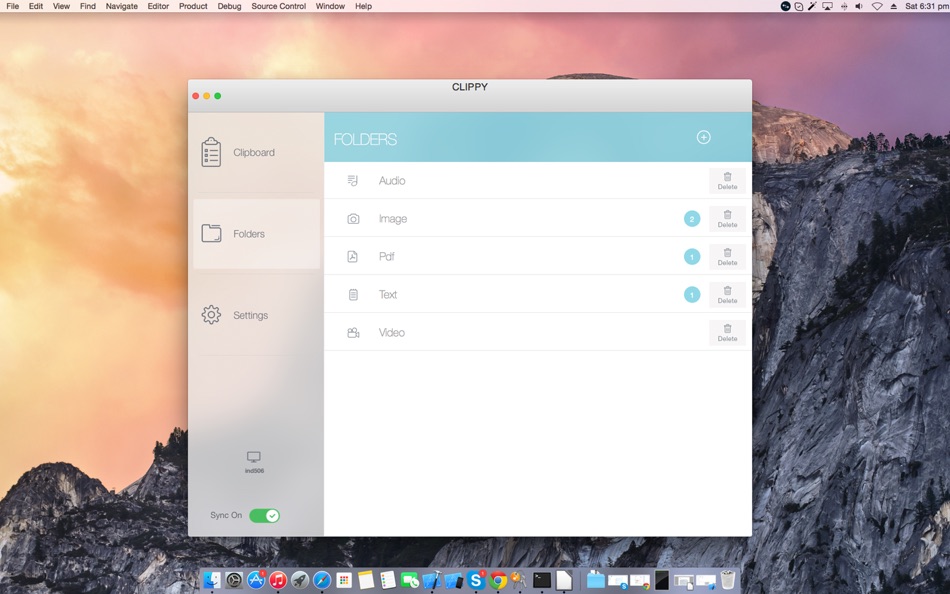
Task: Open Terminal from the dock
Action: point(542,580)
